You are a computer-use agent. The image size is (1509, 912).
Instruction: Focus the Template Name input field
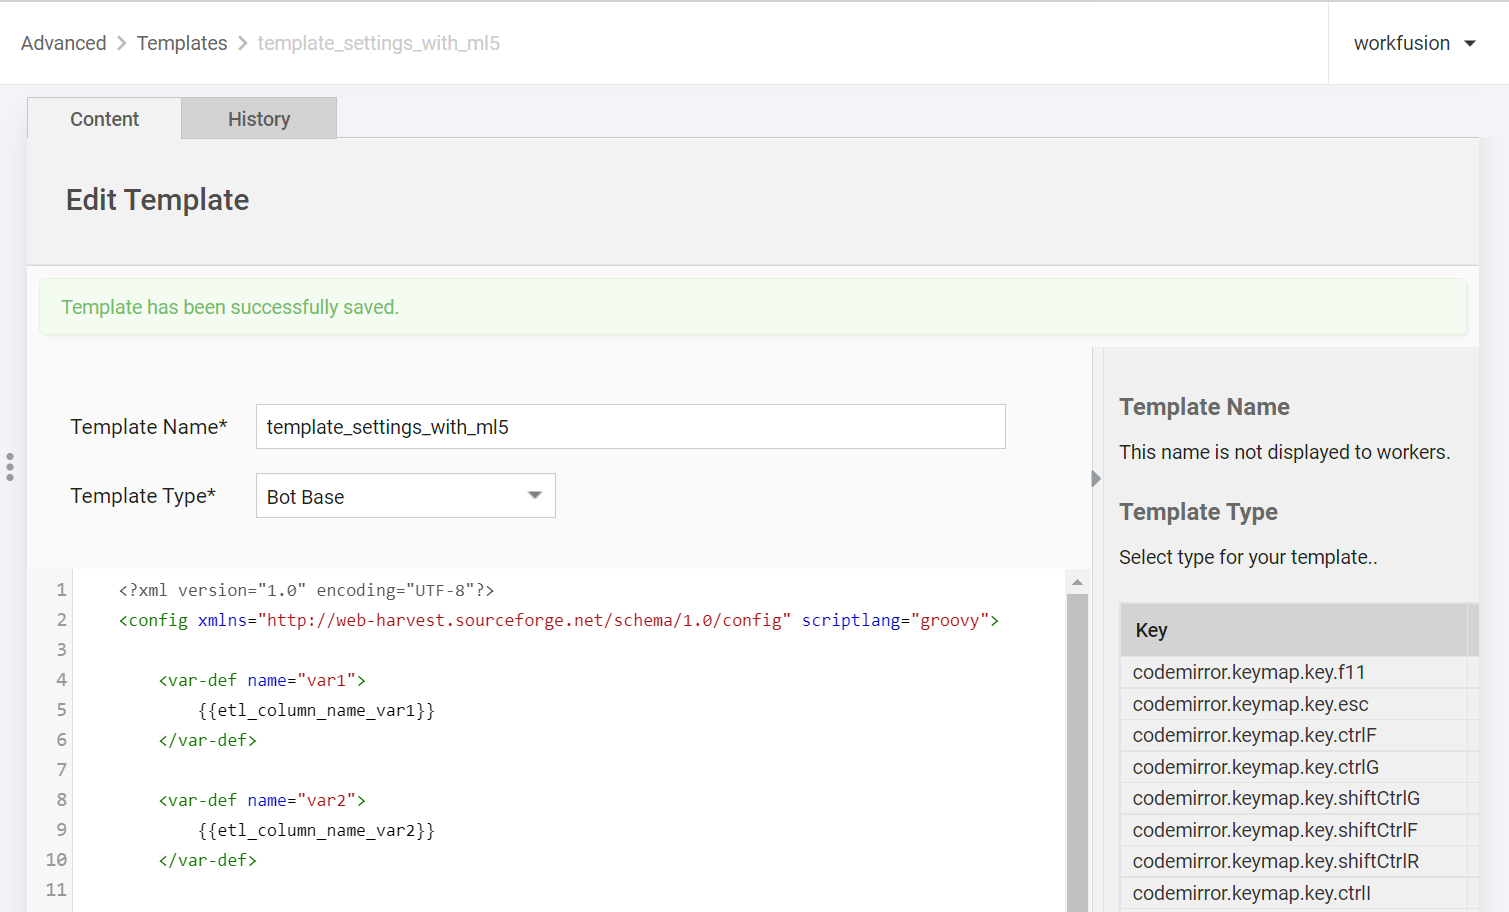(631, 427)
